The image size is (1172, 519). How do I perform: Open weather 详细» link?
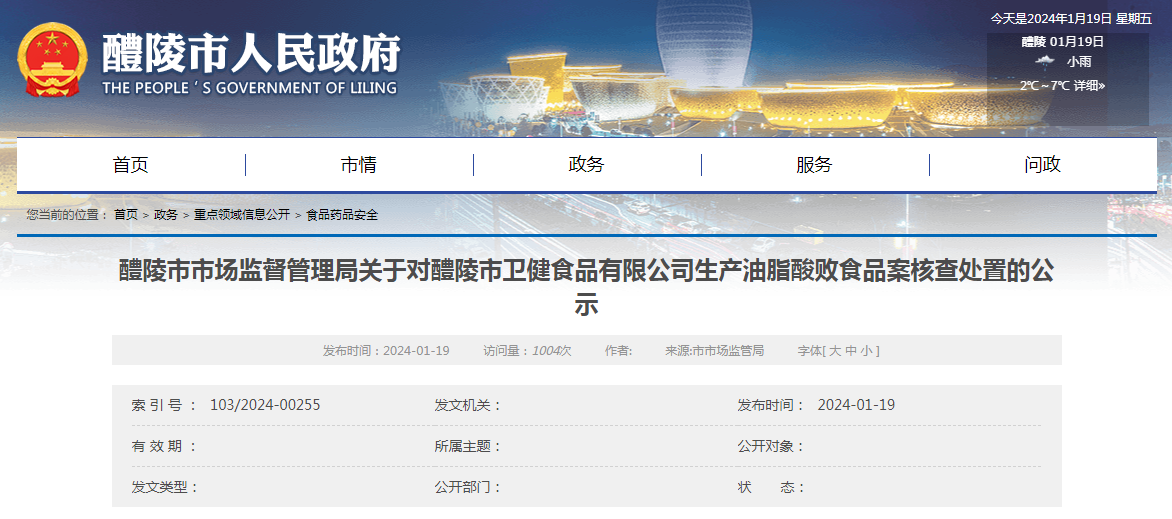1089,85
